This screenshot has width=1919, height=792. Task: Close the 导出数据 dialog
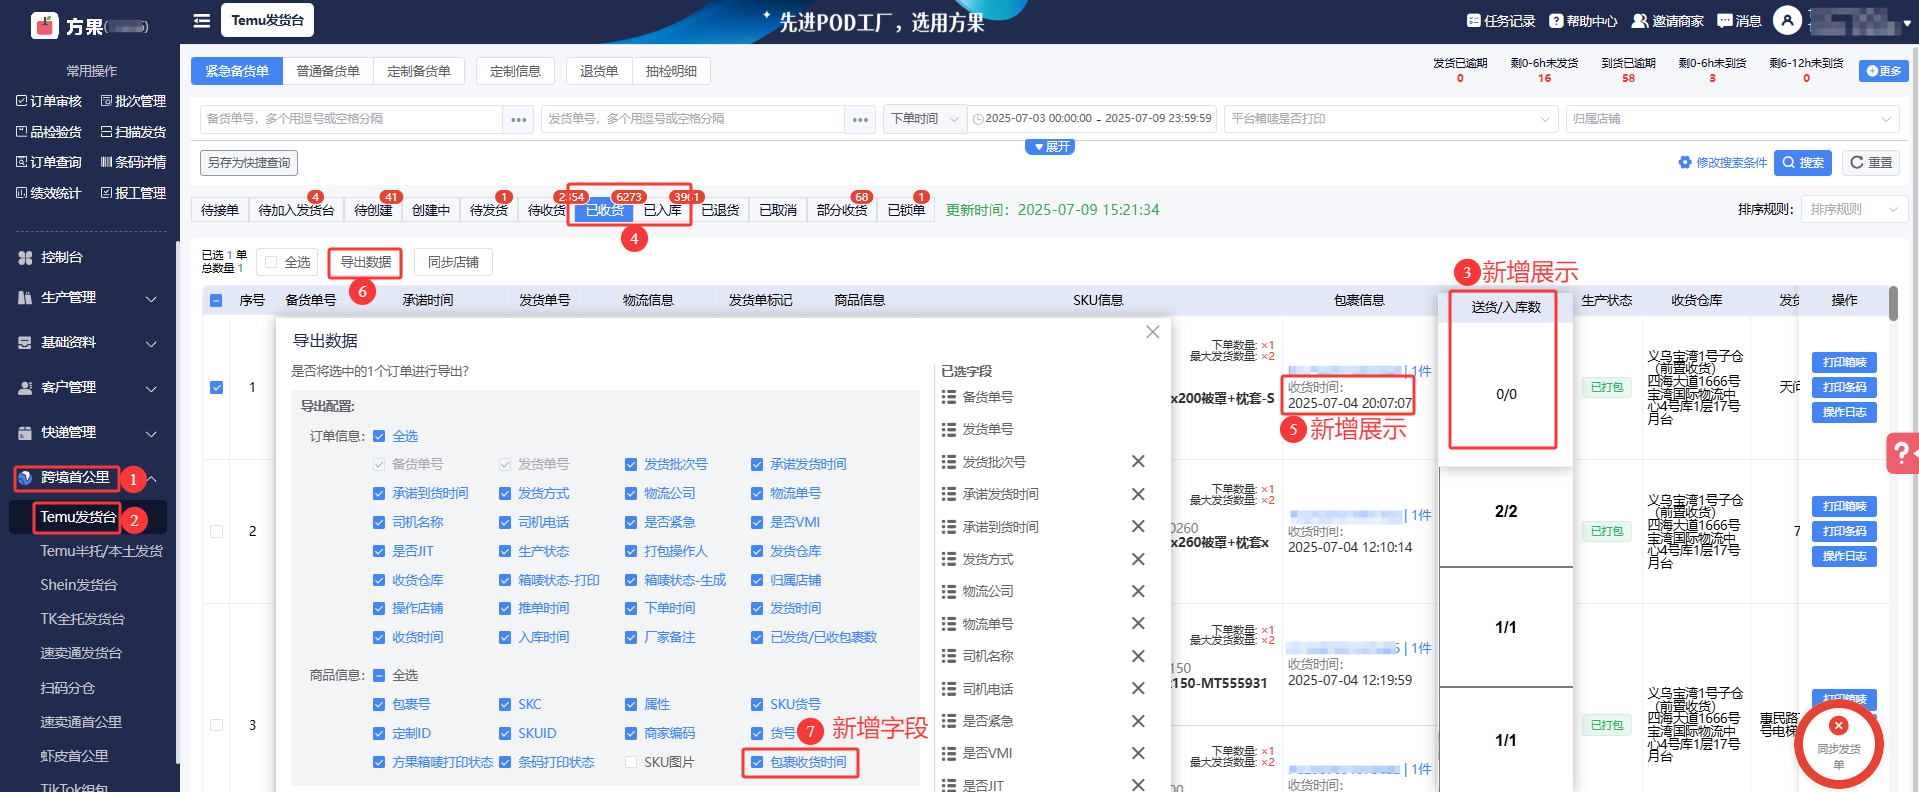pyautogui.click(x=1152, y=332)
